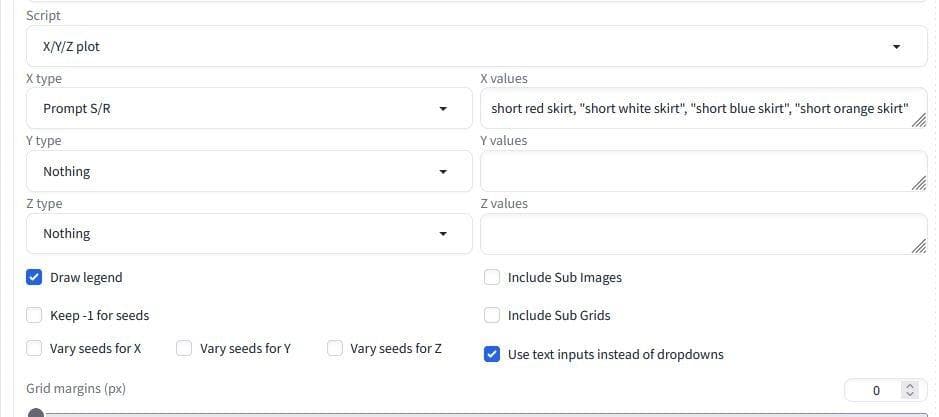
Task: Tick the Vary seeds for Y checkbox
Action: click(185, 349)
